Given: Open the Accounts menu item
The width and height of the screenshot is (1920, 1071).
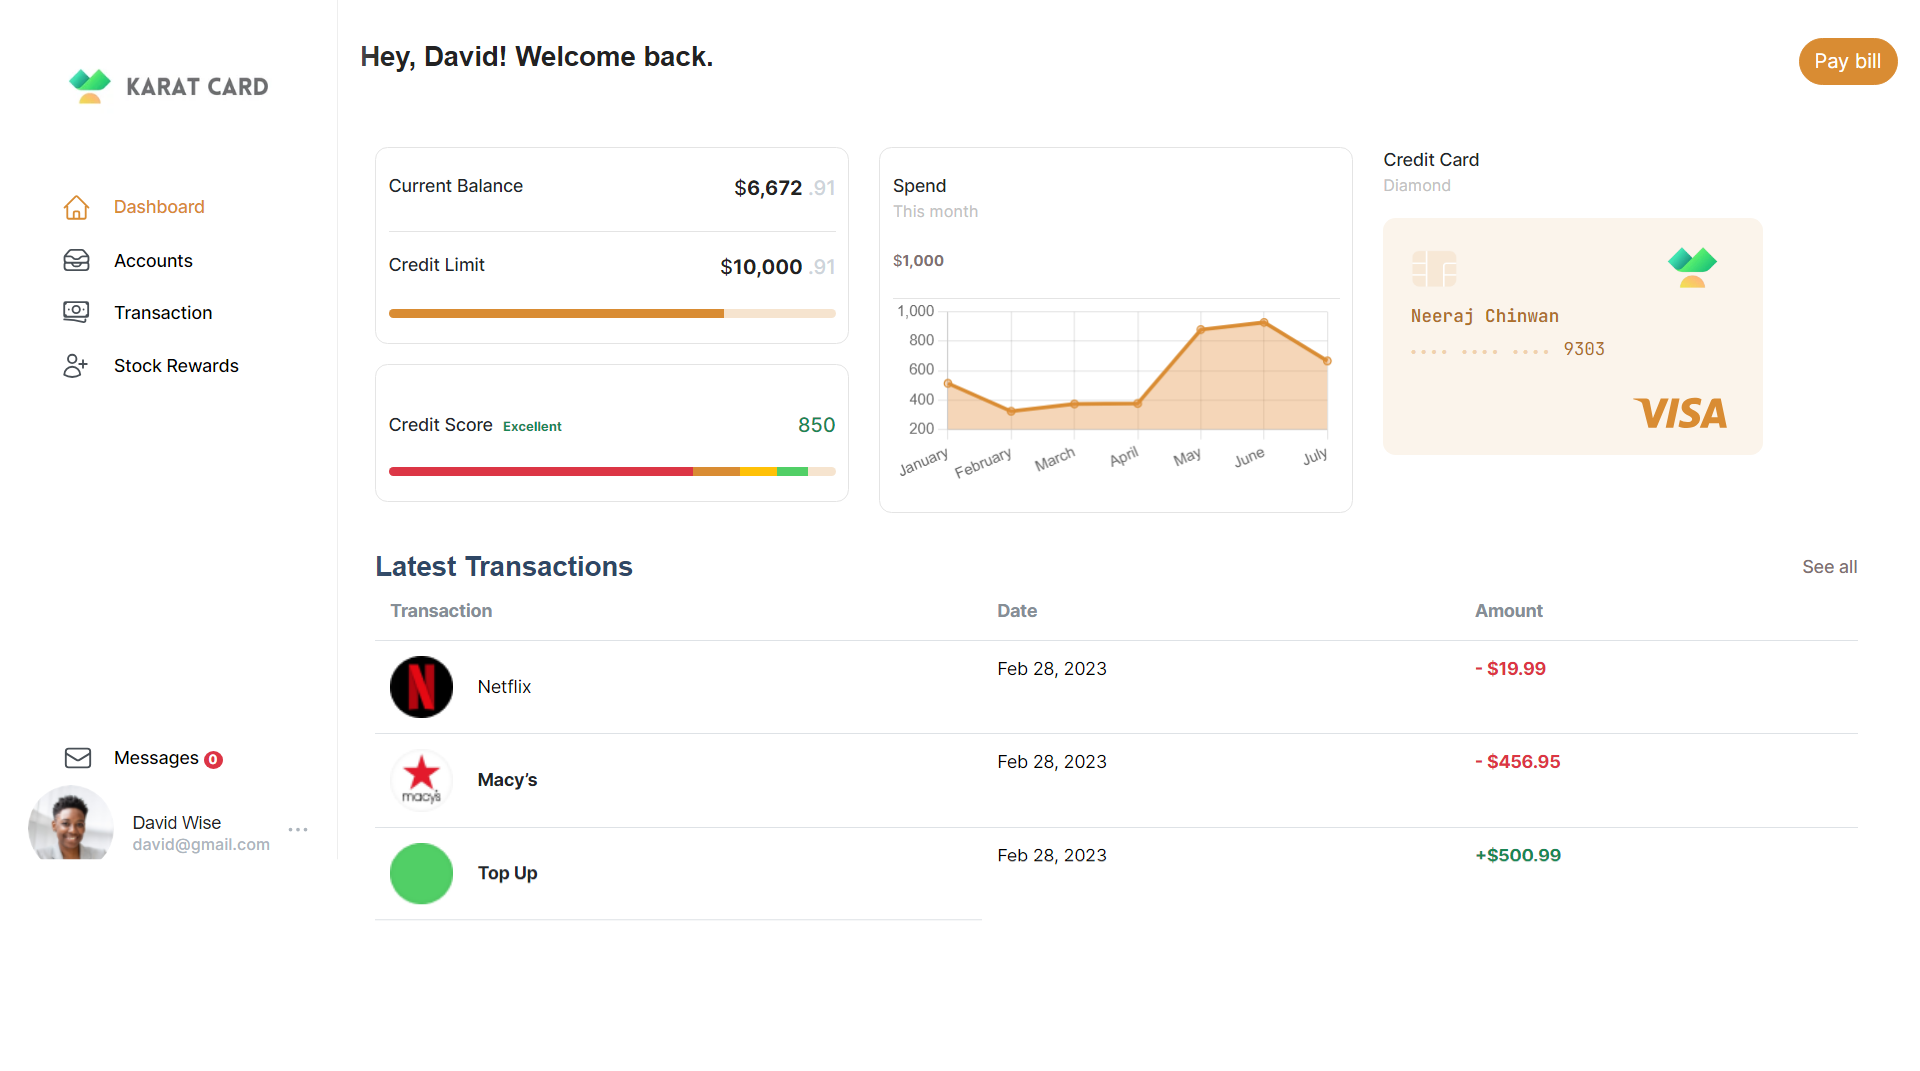Looking at the screenshot, I should (x=153, y=260).
